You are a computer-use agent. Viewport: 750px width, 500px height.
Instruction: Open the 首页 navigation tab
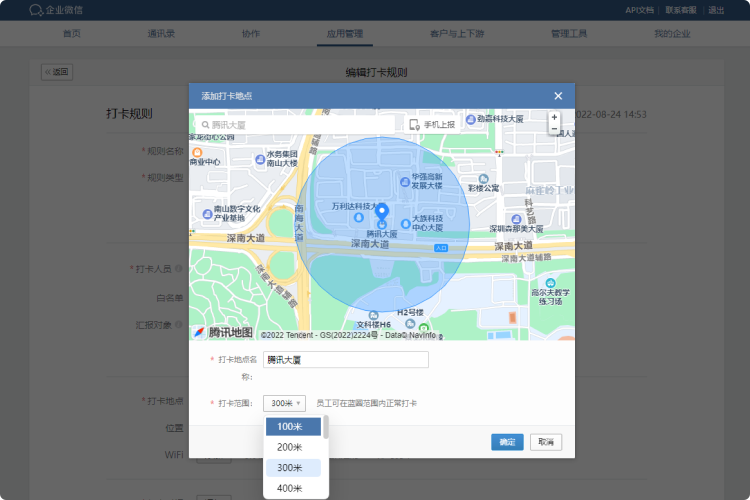pyautogui.click(x=72, y=33)
